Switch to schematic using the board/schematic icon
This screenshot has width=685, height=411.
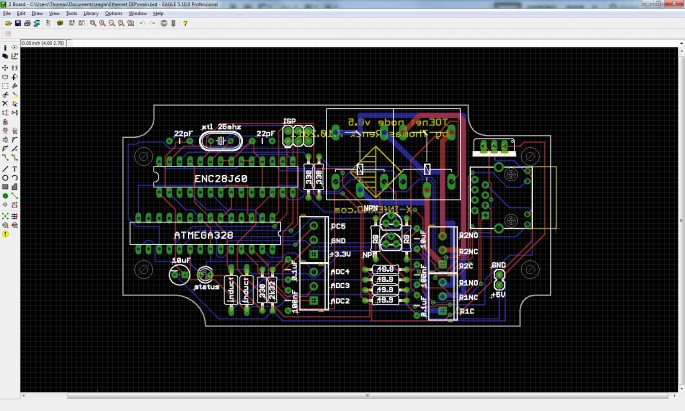coord(48,23)
